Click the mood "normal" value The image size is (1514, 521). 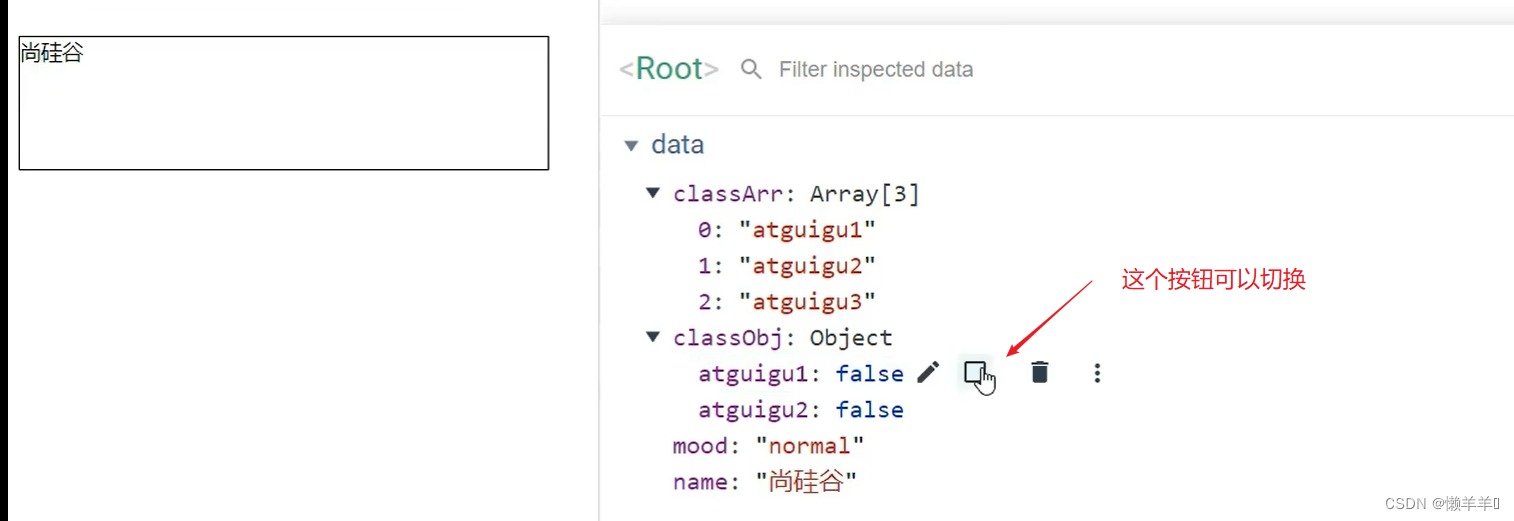pyautogui.click(x=809, y=446)
